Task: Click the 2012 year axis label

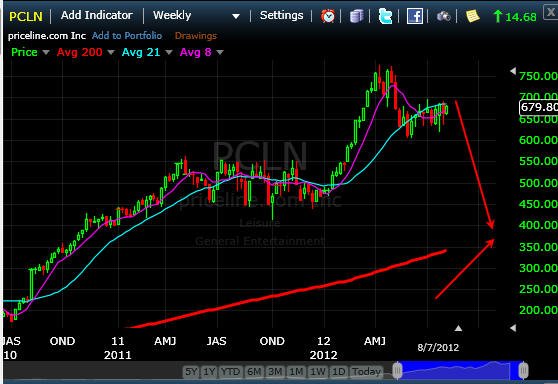Action: click(x=323, y=355)
